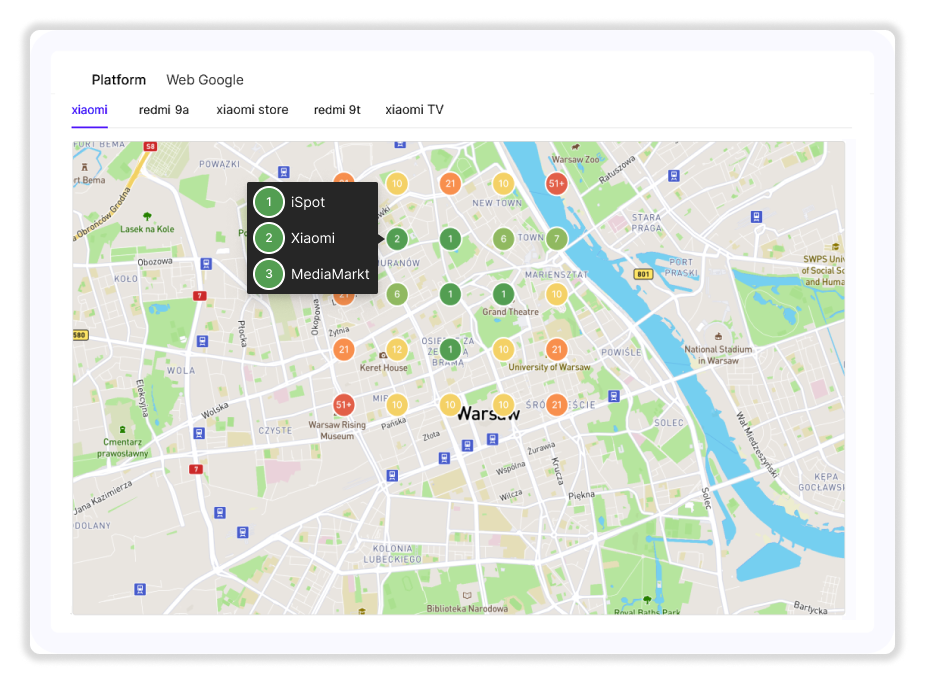The height and width of the screenshot is (684, 925).
Task: Click the green 1 marker above Grand Theatre
Action: (x=503, y=294)
